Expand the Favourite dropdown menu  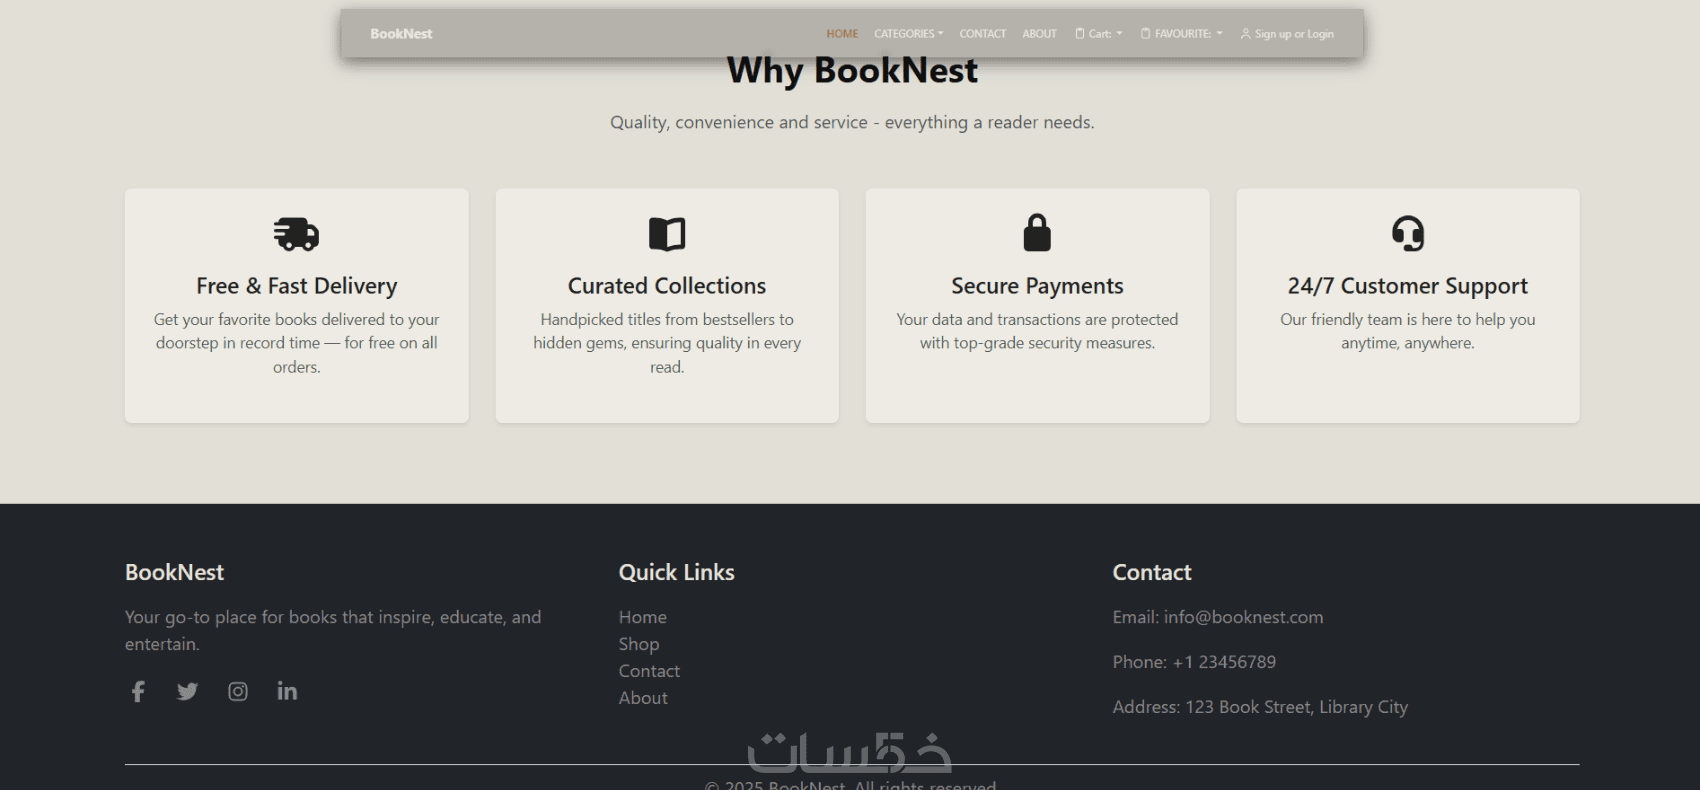(1182, 34)
